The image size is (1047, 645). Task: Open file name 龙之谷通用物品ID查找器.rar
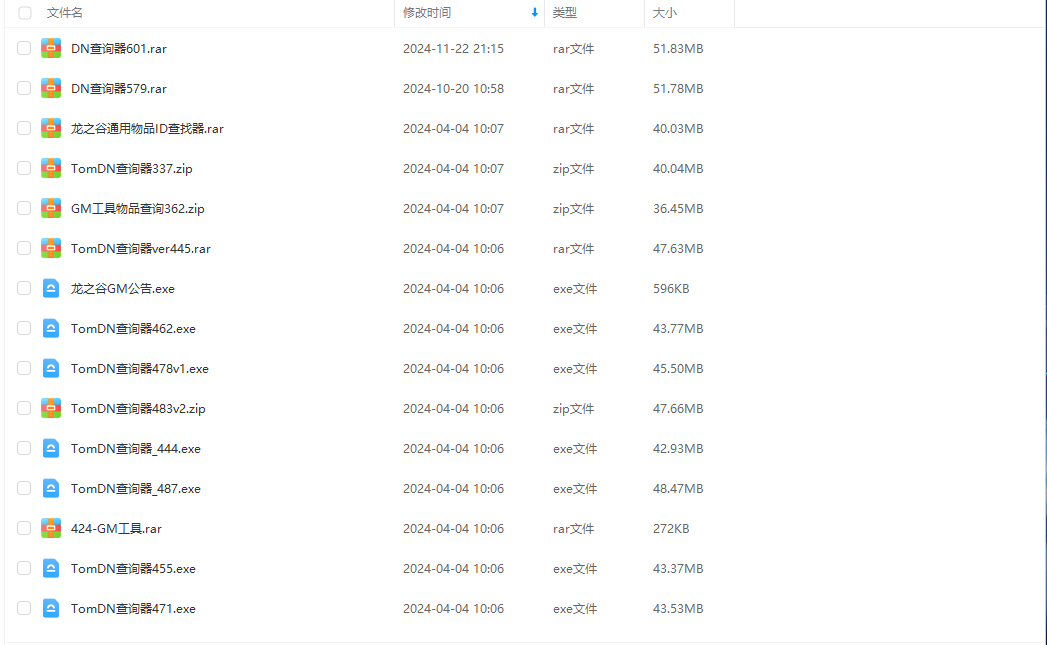click(147, 129)
